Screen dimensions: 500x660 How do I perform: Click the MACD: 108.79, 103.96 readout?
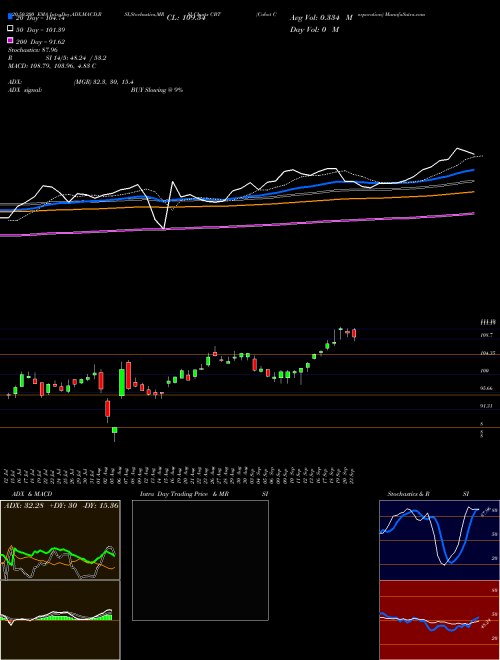coord(52,66)
